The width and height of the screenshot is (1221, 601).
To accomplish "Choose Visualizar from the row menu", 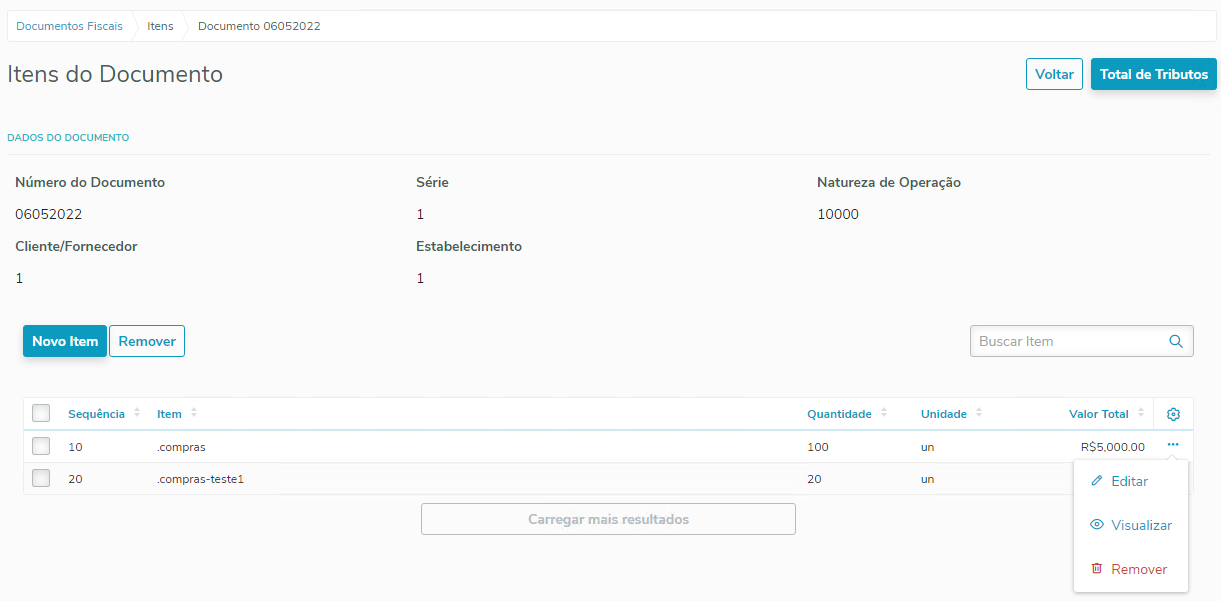I will tap(1141, 525).
